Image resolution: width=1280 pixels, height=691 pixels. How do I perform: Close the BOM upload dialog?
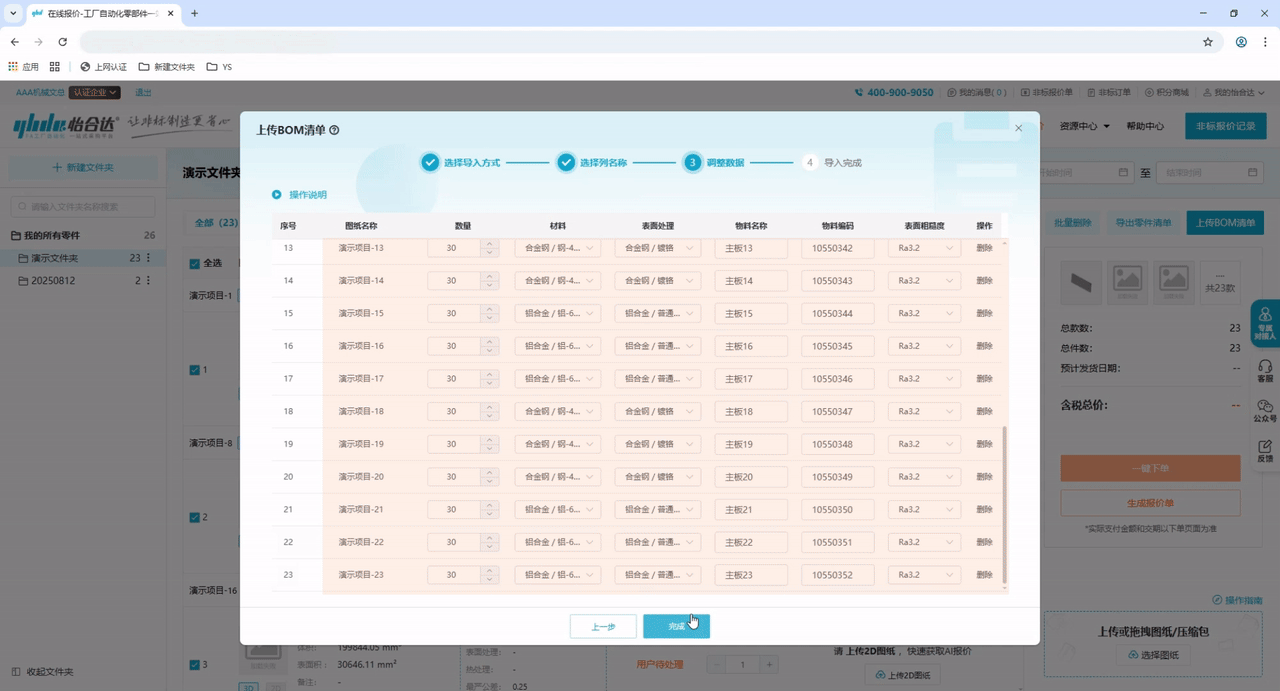pyautogui.click(x=1018, y=128)
